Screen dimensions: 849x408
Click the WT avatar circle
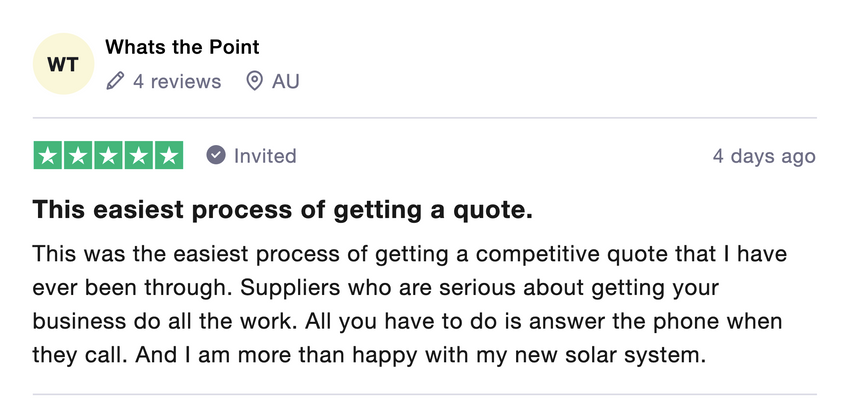(x=63, y=64)
